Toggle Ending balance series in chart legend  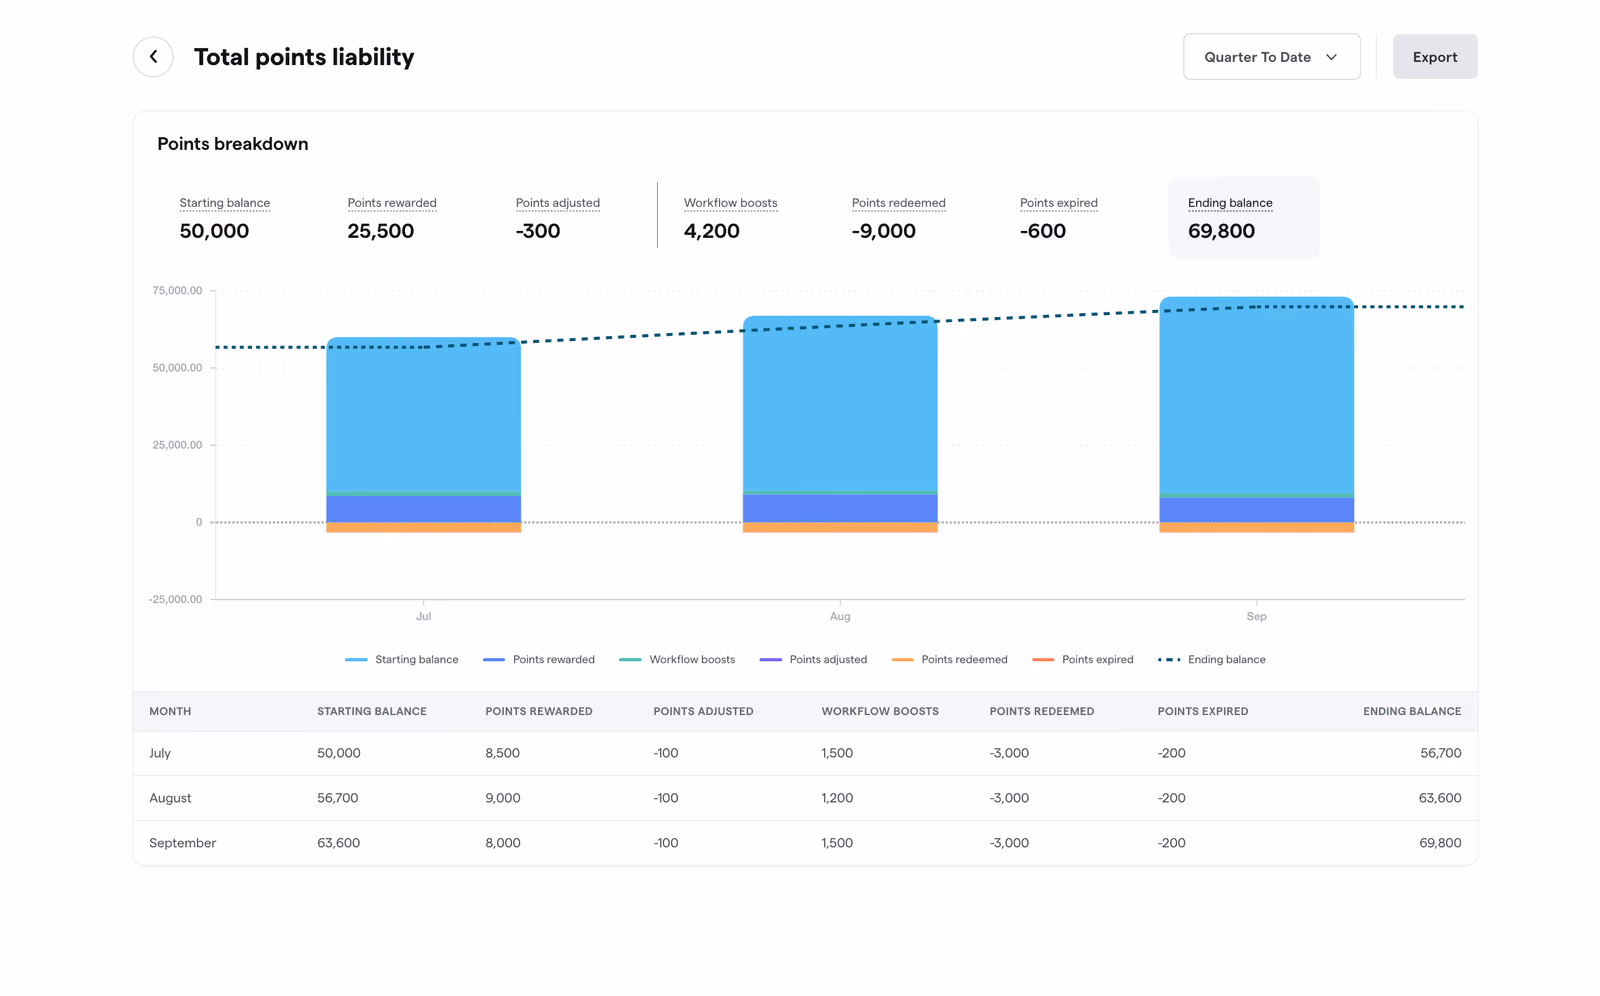[x=1212, y=660]
